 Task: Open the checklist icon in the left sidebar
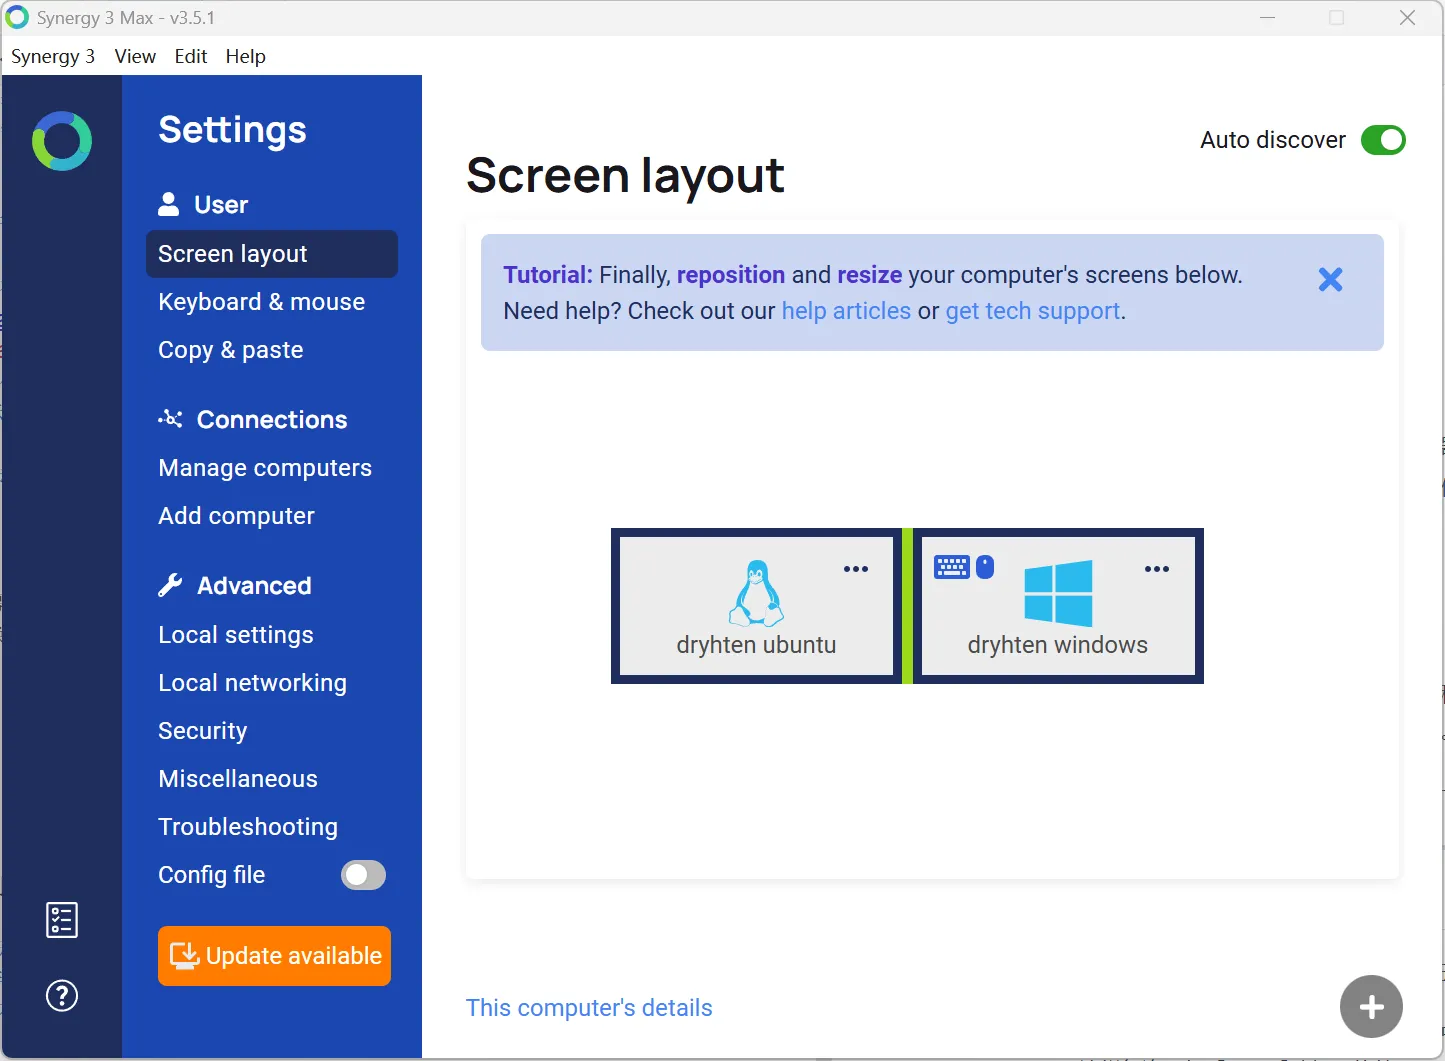[x=62, y=920]
